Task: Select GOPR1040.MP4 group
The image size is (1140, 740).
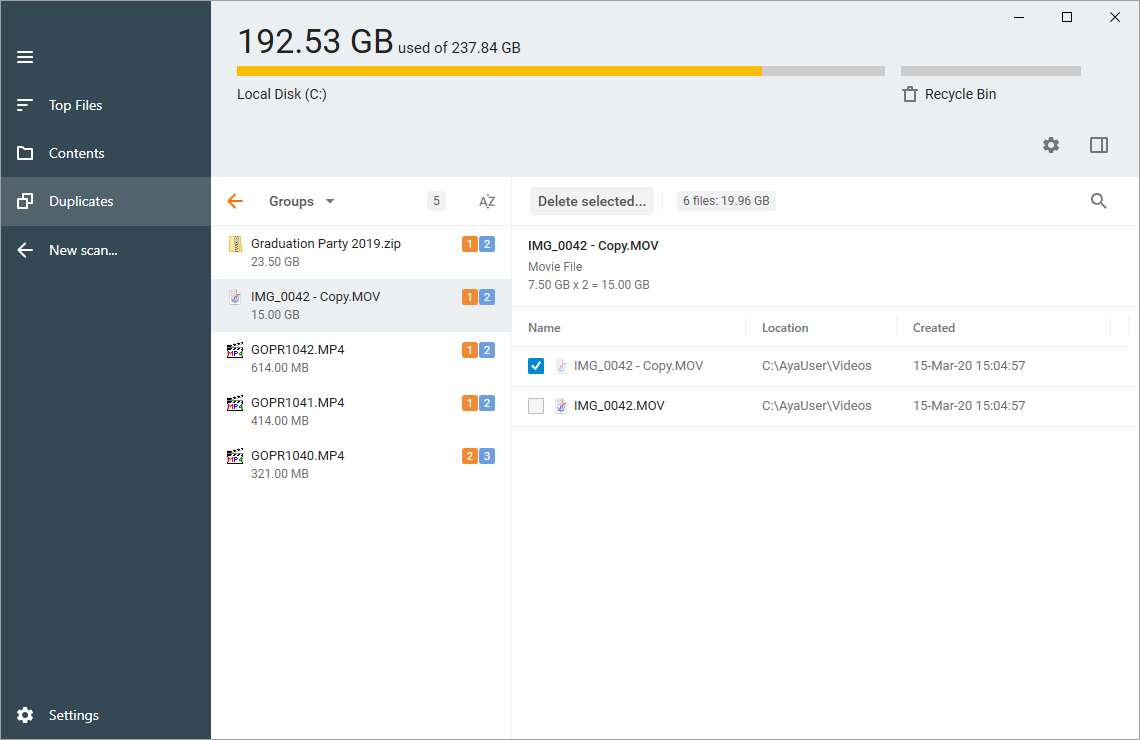Action: point(361,464)
